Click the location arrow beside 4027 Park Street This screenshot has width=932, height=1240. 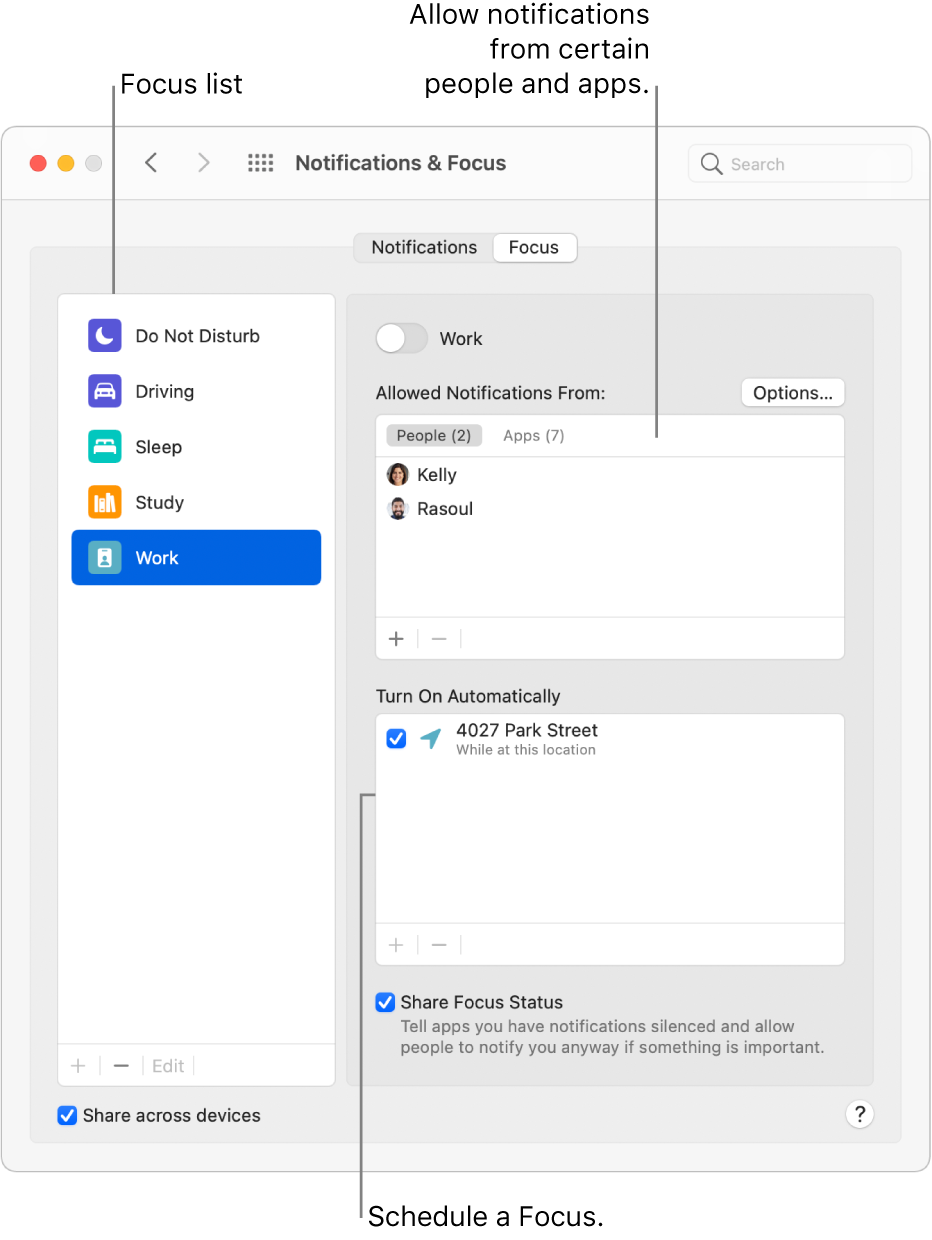[x=430, y=739]
